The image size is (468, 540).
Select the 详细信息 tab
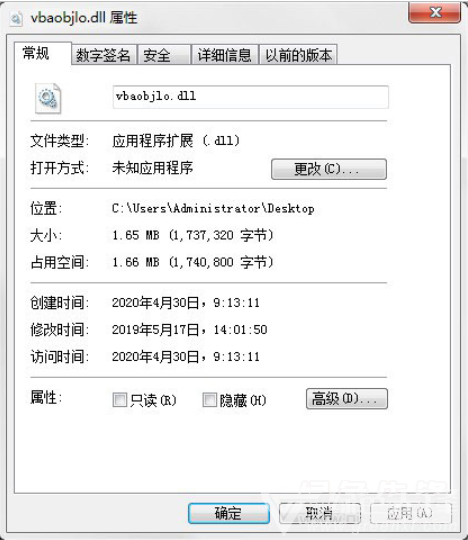pyautogui.click(x=225, y=55)
